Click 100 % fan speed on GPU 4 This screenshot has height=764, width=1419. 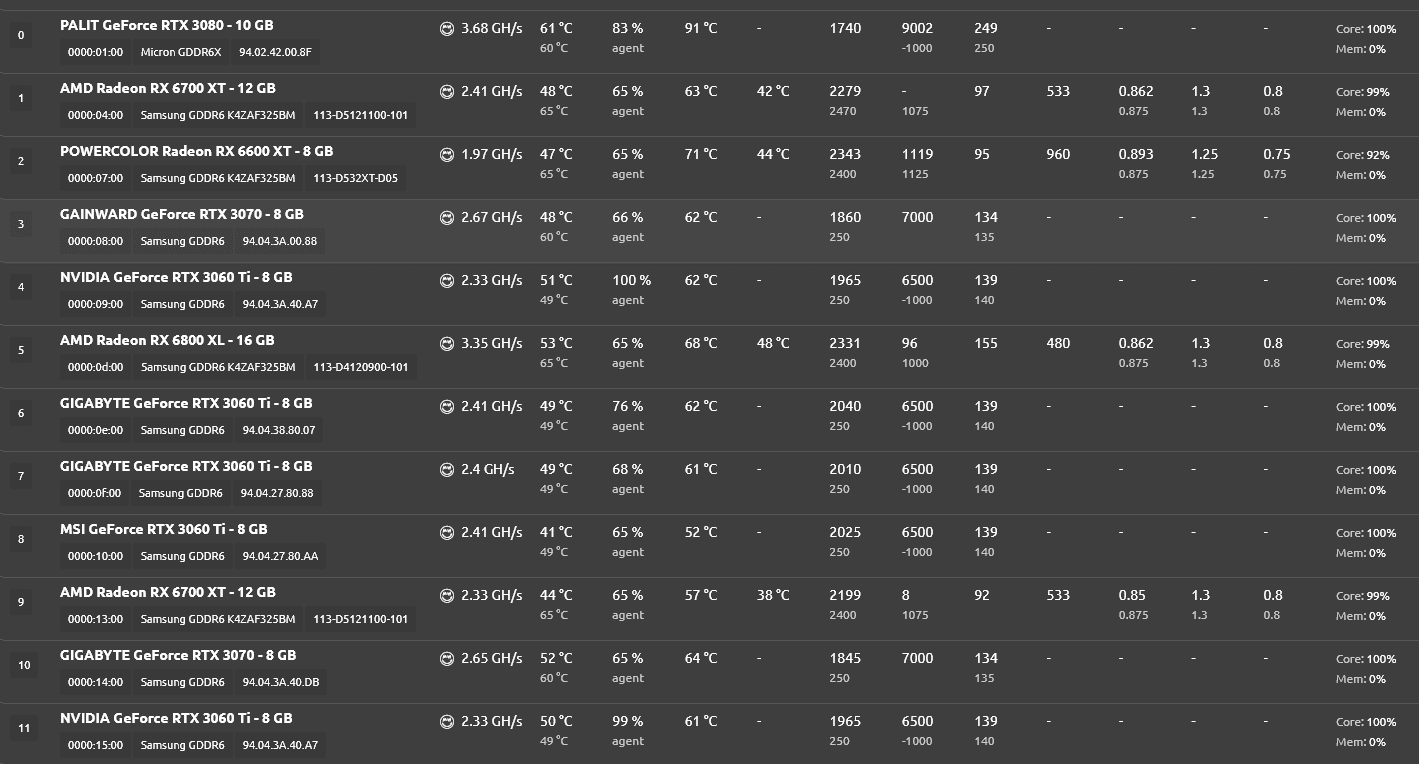click(x=632, y=280)
